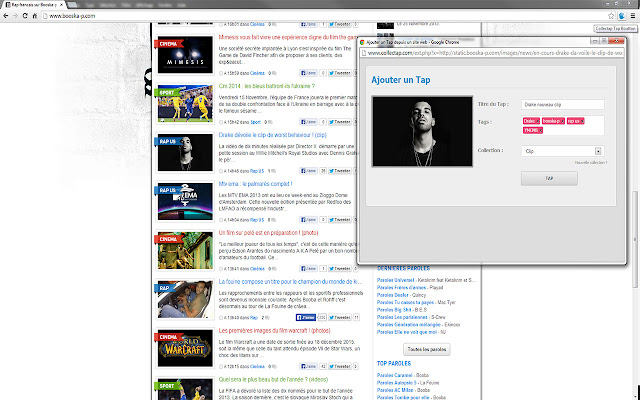Click the World of Warcraft thumbnail
The image size is (640, 400).
click(x=185, y=348)
